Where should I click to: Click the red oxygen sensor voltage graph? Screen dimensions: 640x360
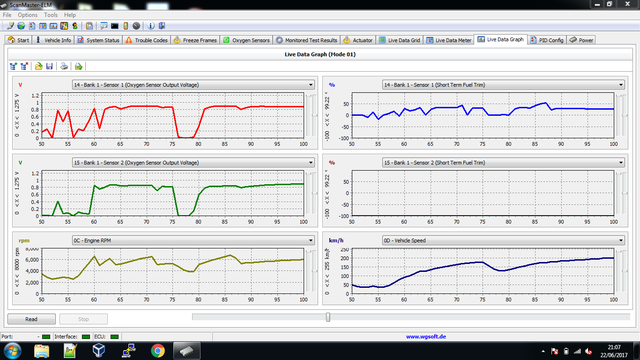pos(173,116)
